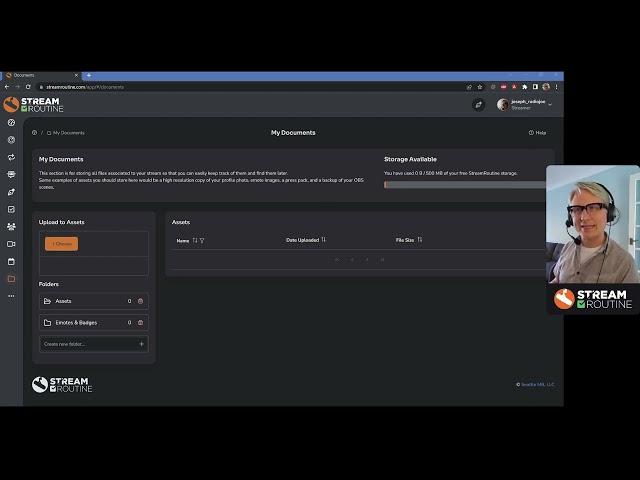The height and width of the screenshot is (480, 640).
Task: Open the video camera icon in sidebar
Action: pyautogui.click(x=11, y=244)
